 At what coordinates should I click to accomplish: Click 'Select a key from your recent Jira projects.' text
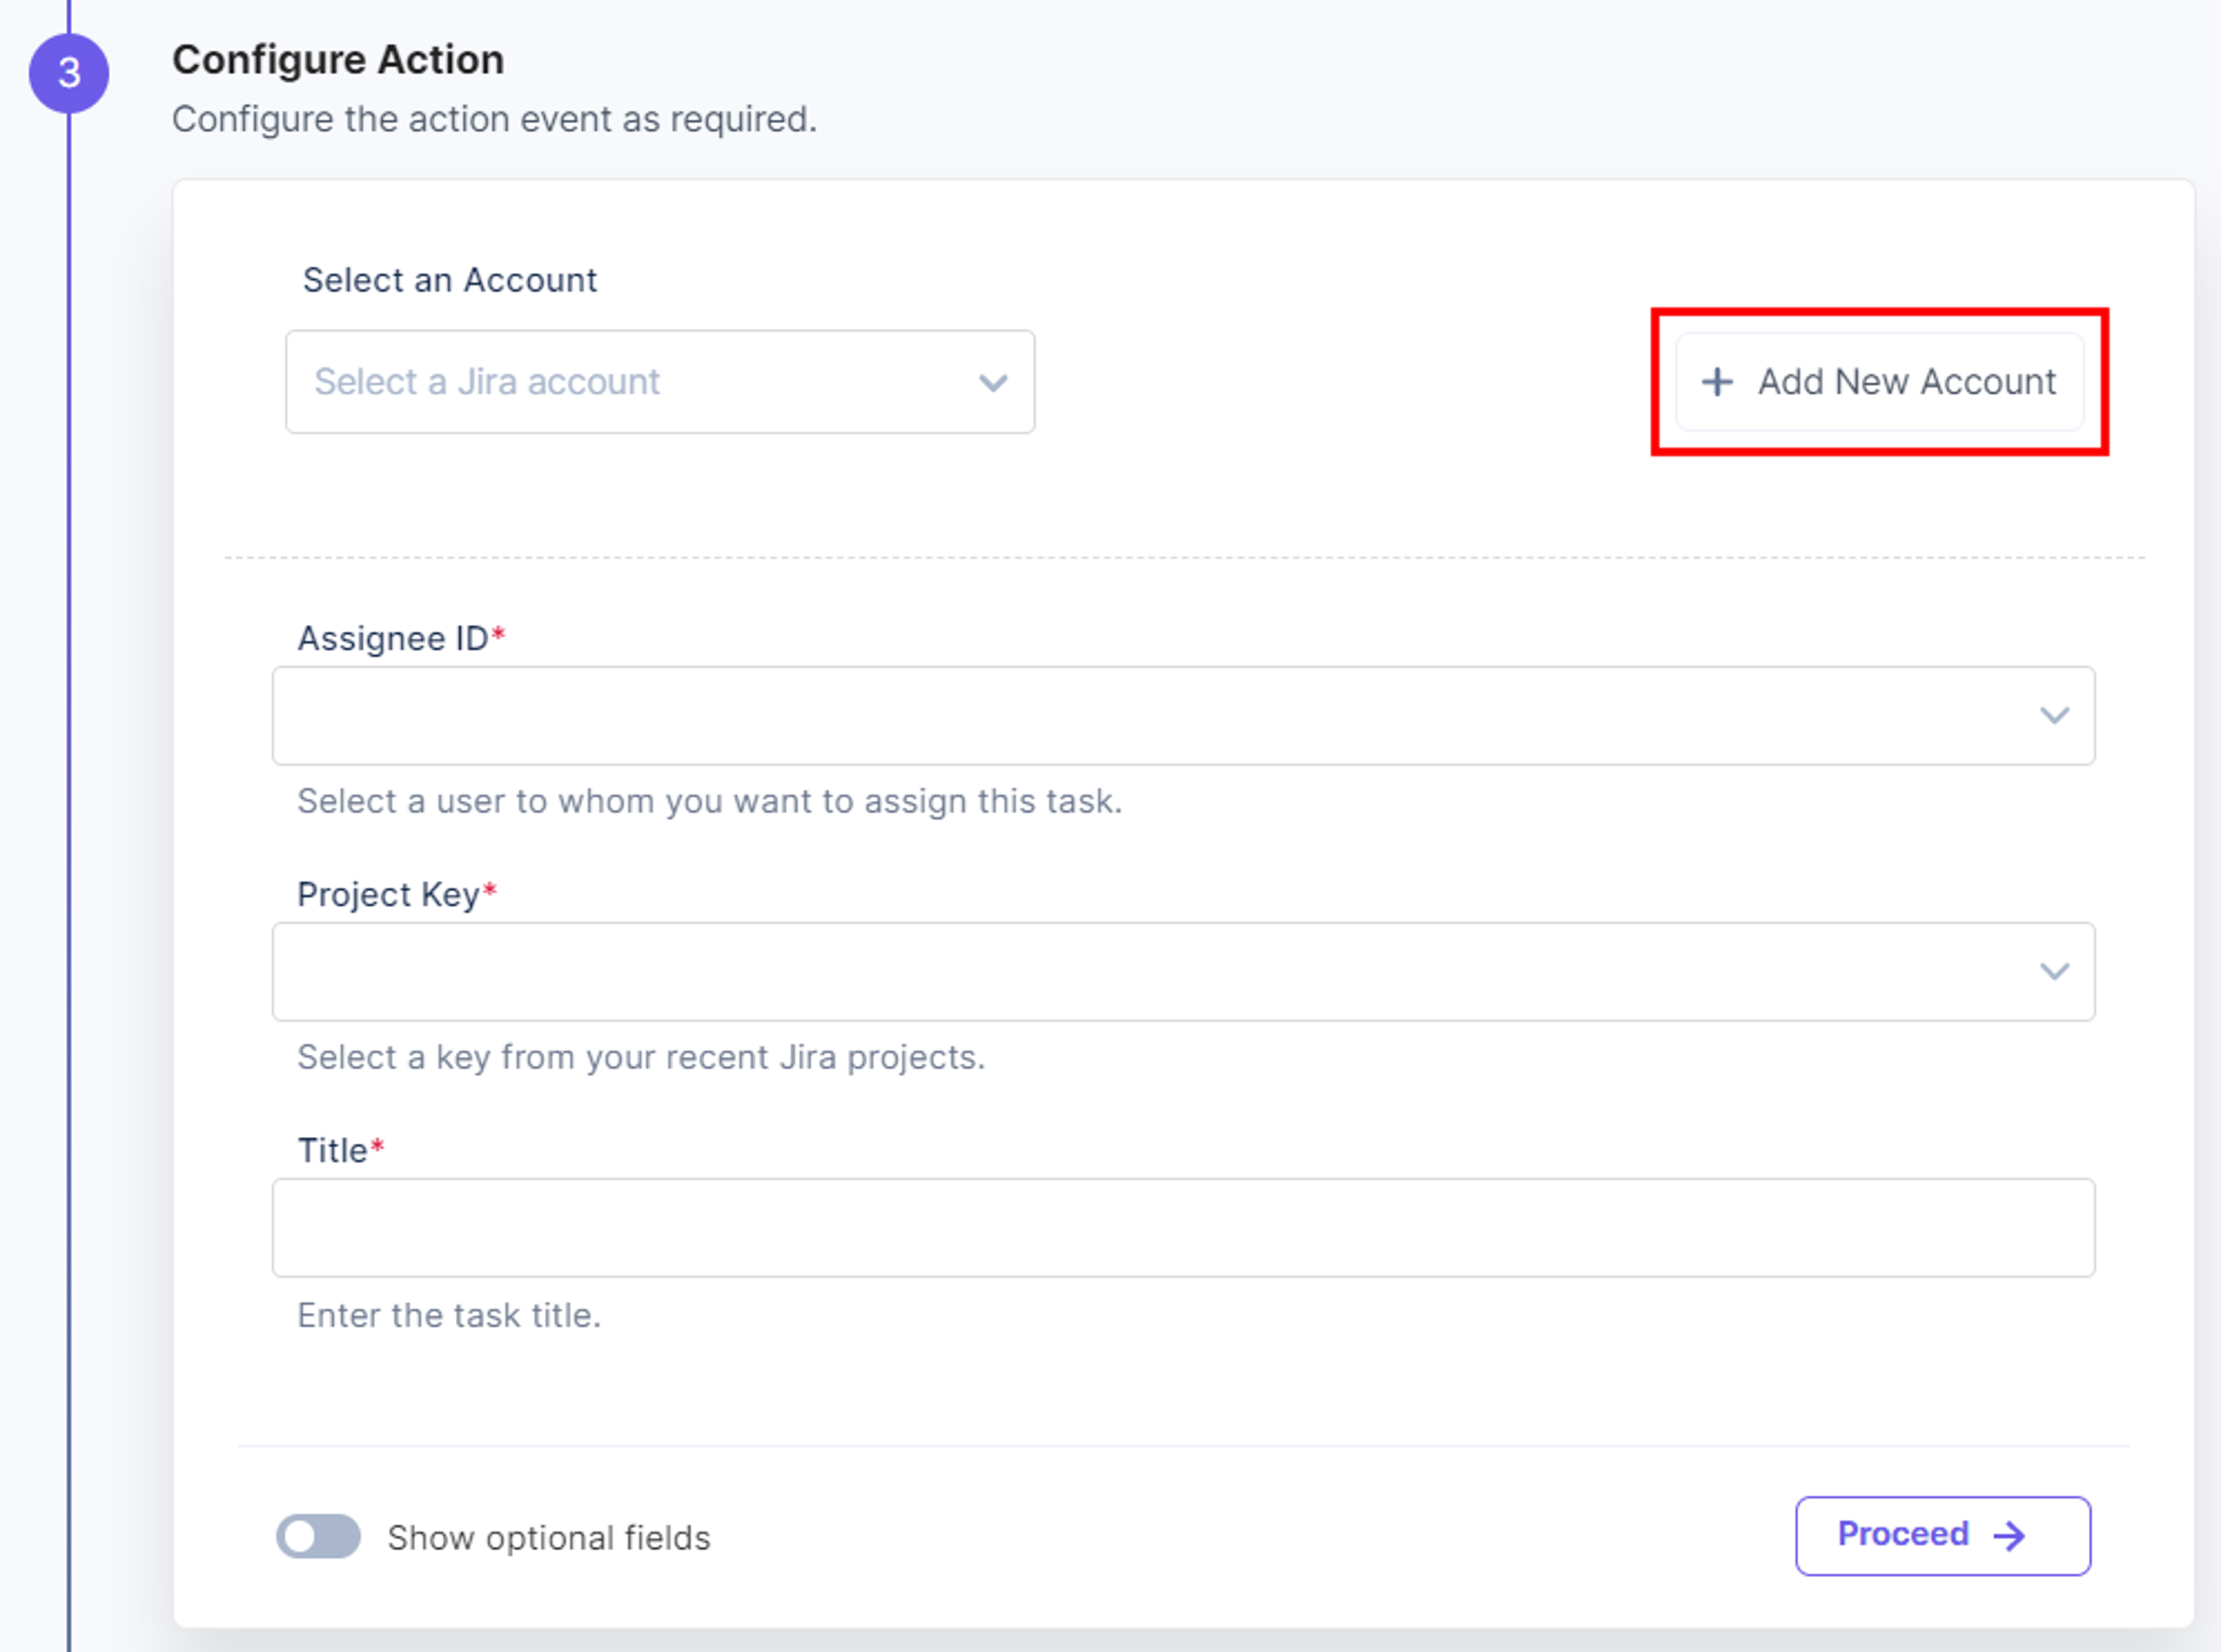(x=641, y=1057)
